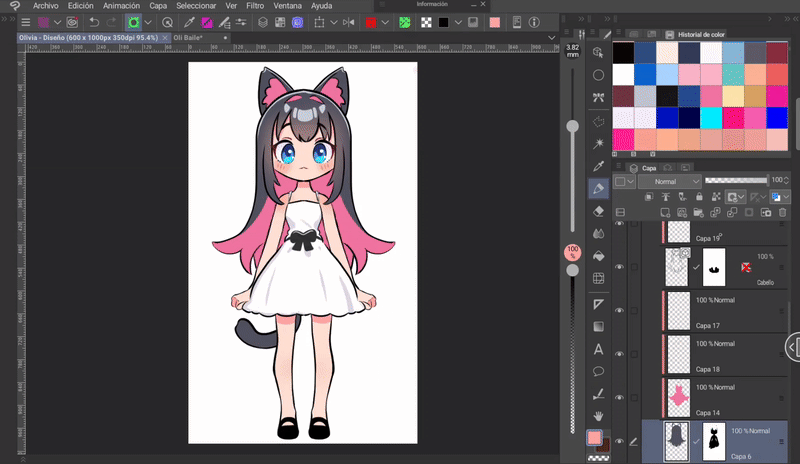The image size is (800, 464).
Task: Click the Undo arrow in command bar
Action: pyautogui.click(x=94, y=21)
